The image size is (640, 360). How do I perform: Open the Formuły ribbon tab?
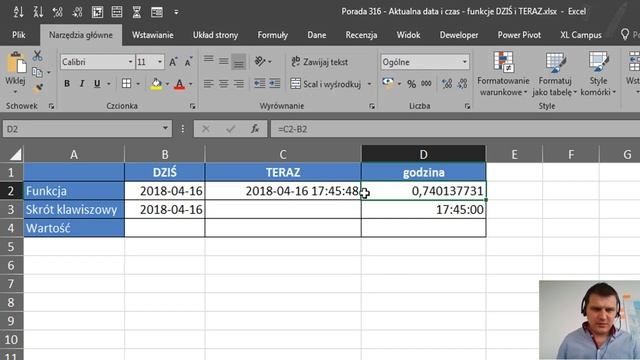click(273, 35)
